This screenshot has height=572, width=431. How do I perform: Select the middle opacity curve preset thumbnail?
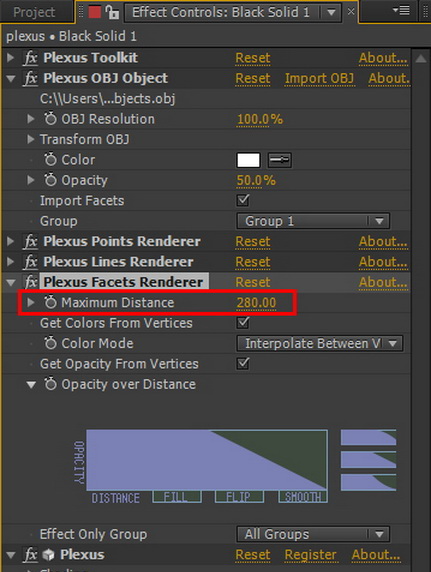[368, 460]
